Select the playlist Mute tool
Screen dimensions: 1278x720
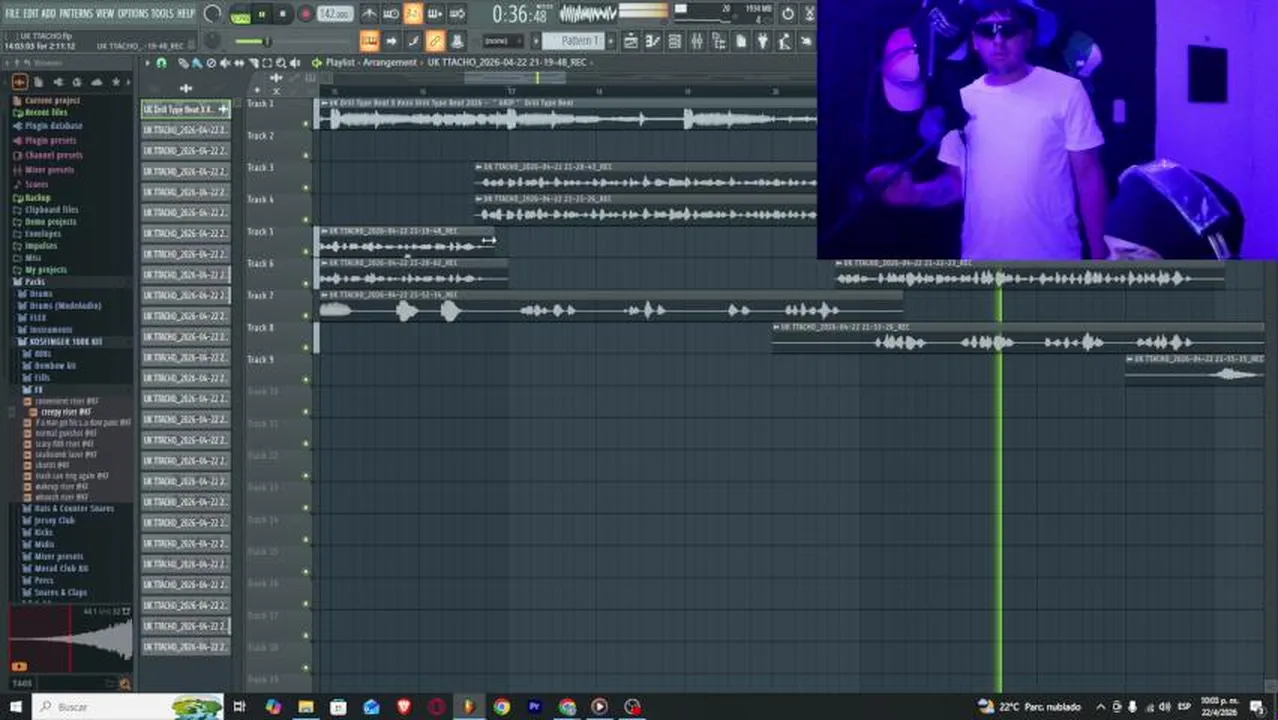click(225, 62)
